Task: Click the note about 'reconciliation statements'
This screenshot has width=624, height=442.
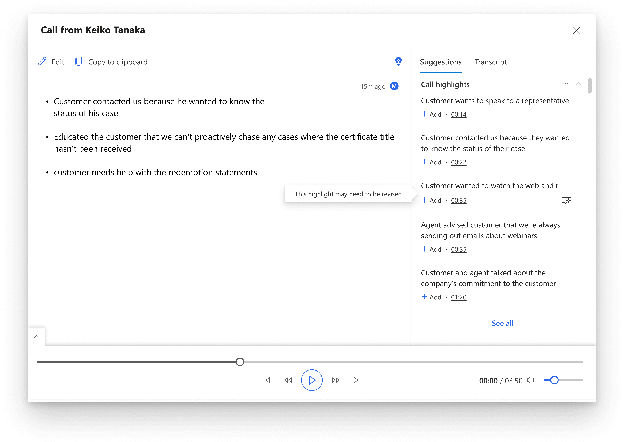Action: coord(156,172)
